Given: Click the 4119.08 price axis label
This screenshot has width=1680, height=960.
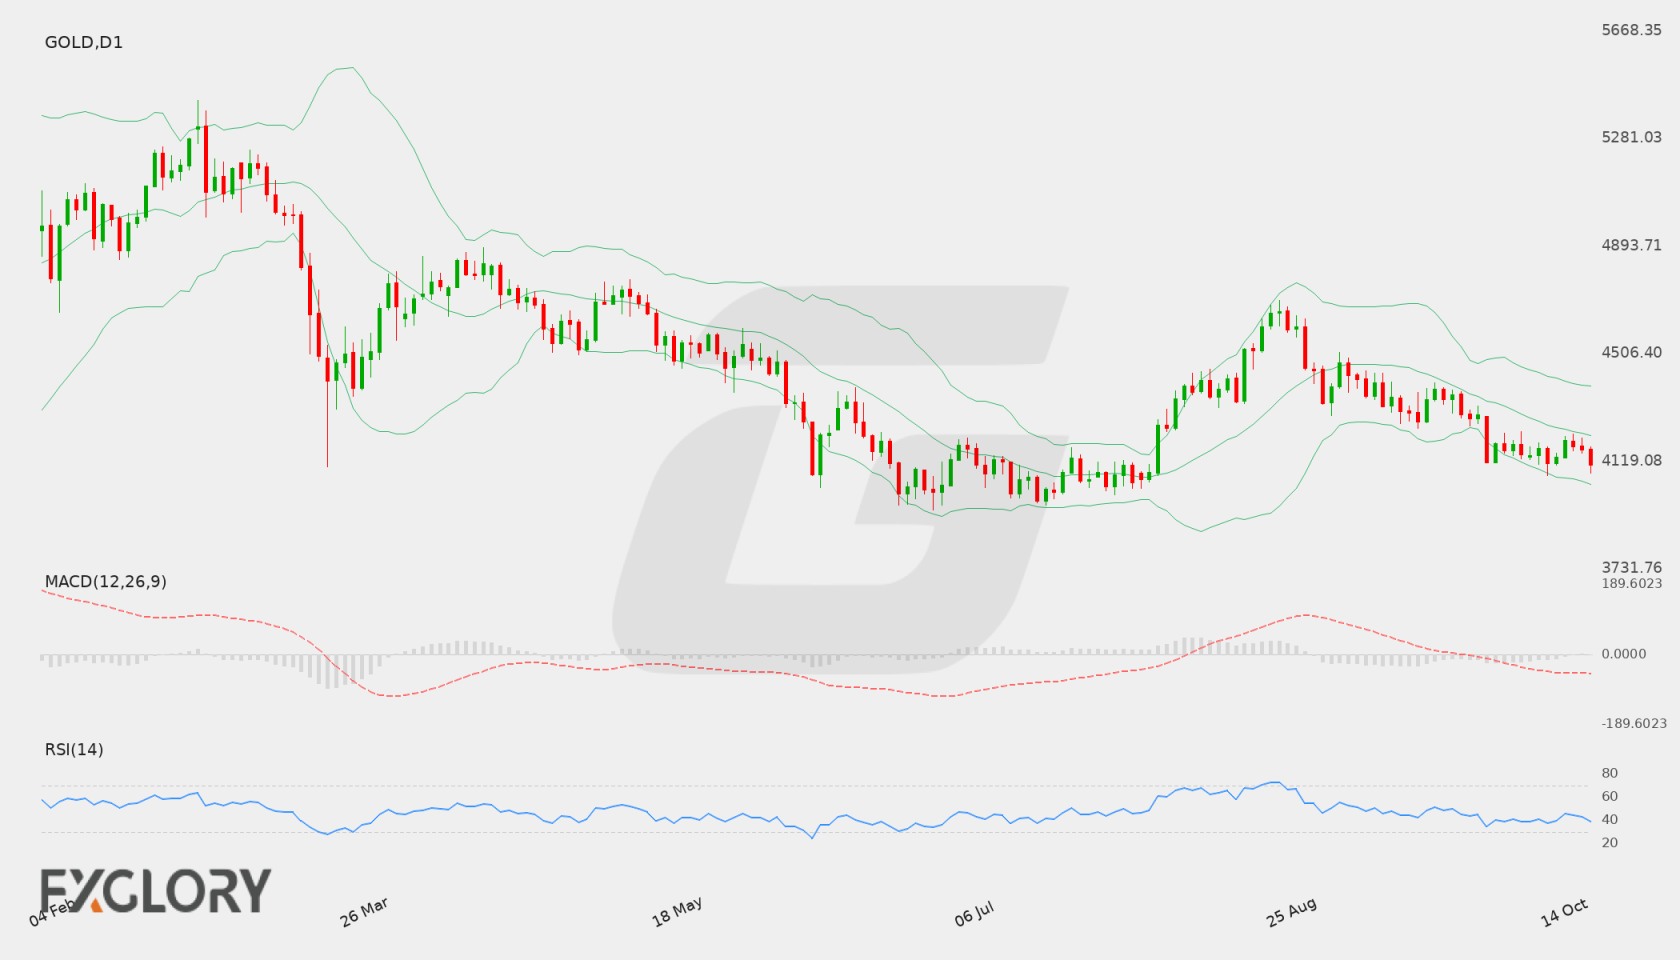Looking at the screenshot, I should (1632, 460).
